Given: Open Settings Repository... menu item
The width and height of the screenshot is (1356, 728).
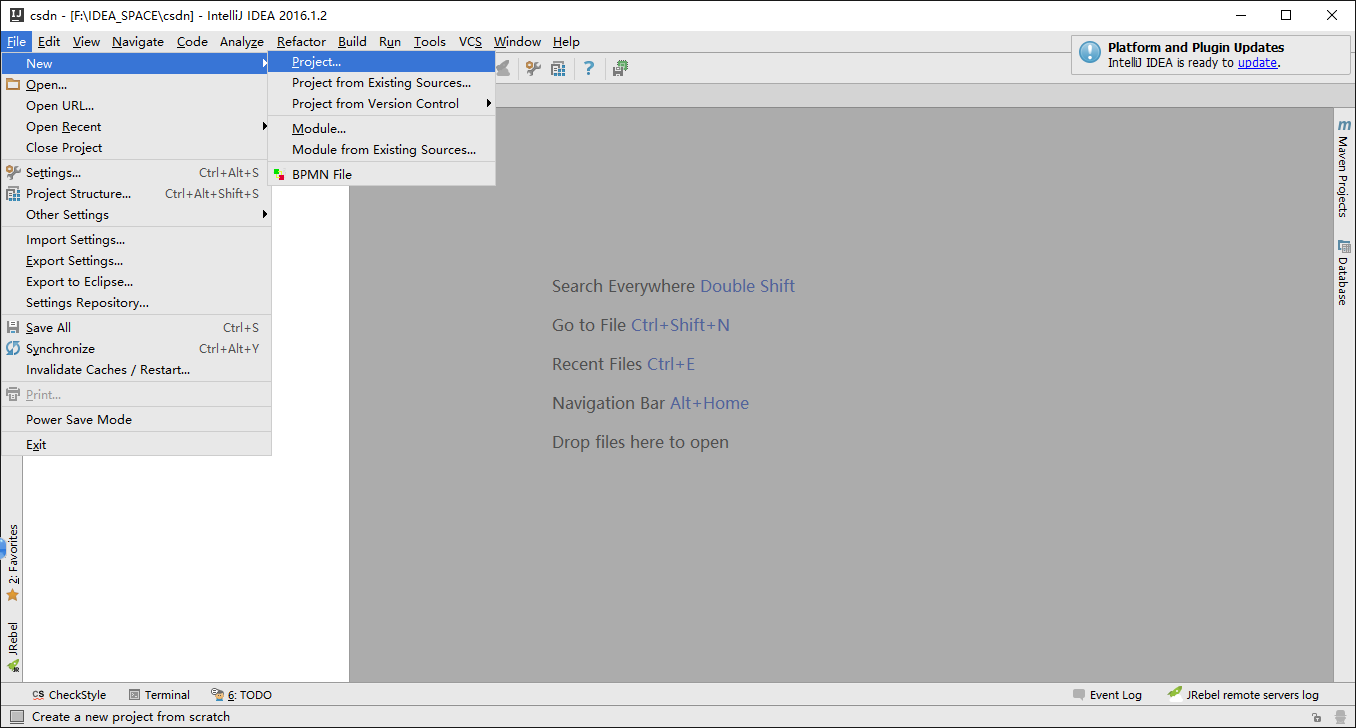Looking at the screenshot, I should pos(136,303).
